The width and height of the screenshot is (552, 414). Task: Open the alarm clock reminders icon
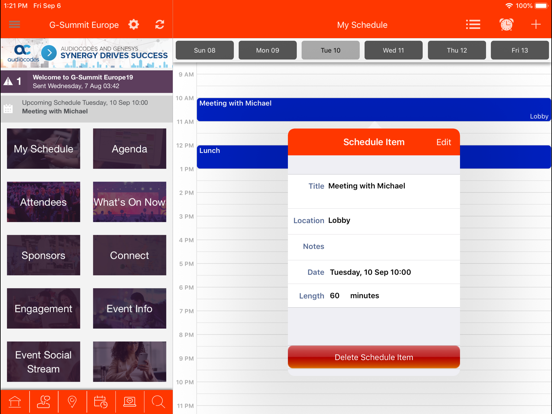506,24
